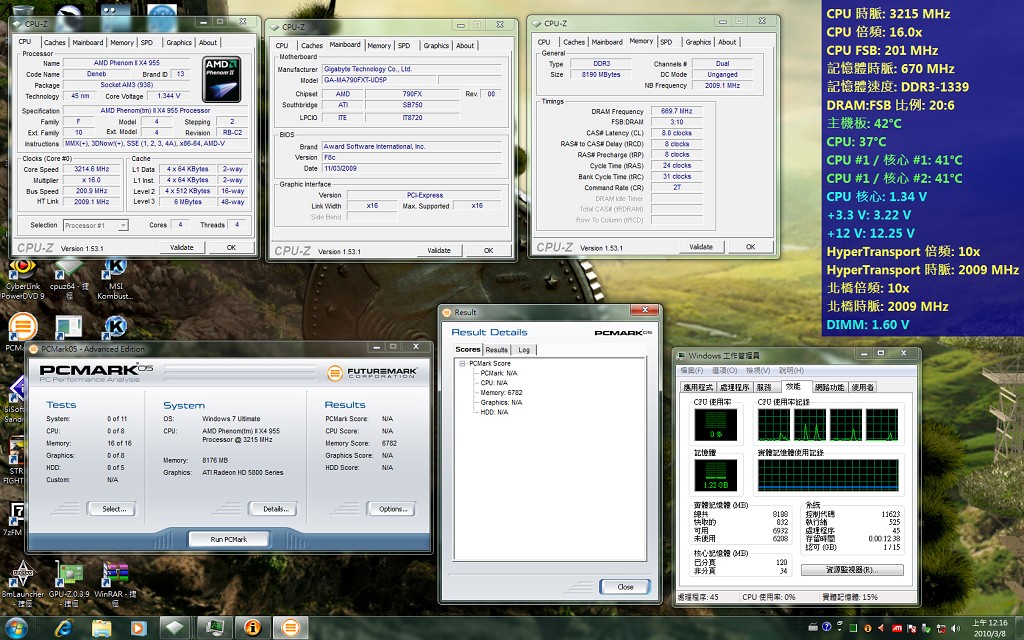Collapse the PCMark Score tree node
Viewport: 1024px width, 640px height.
pyautogui.click(x=462, y=364)
